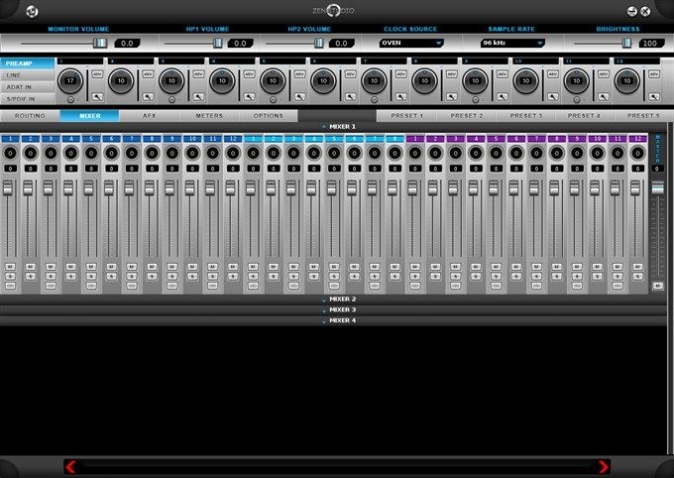This screenshot has width=674, height=478.
Task: Click the gain knob showing 17 on preamp 1
Action: [x=70, y=81]
